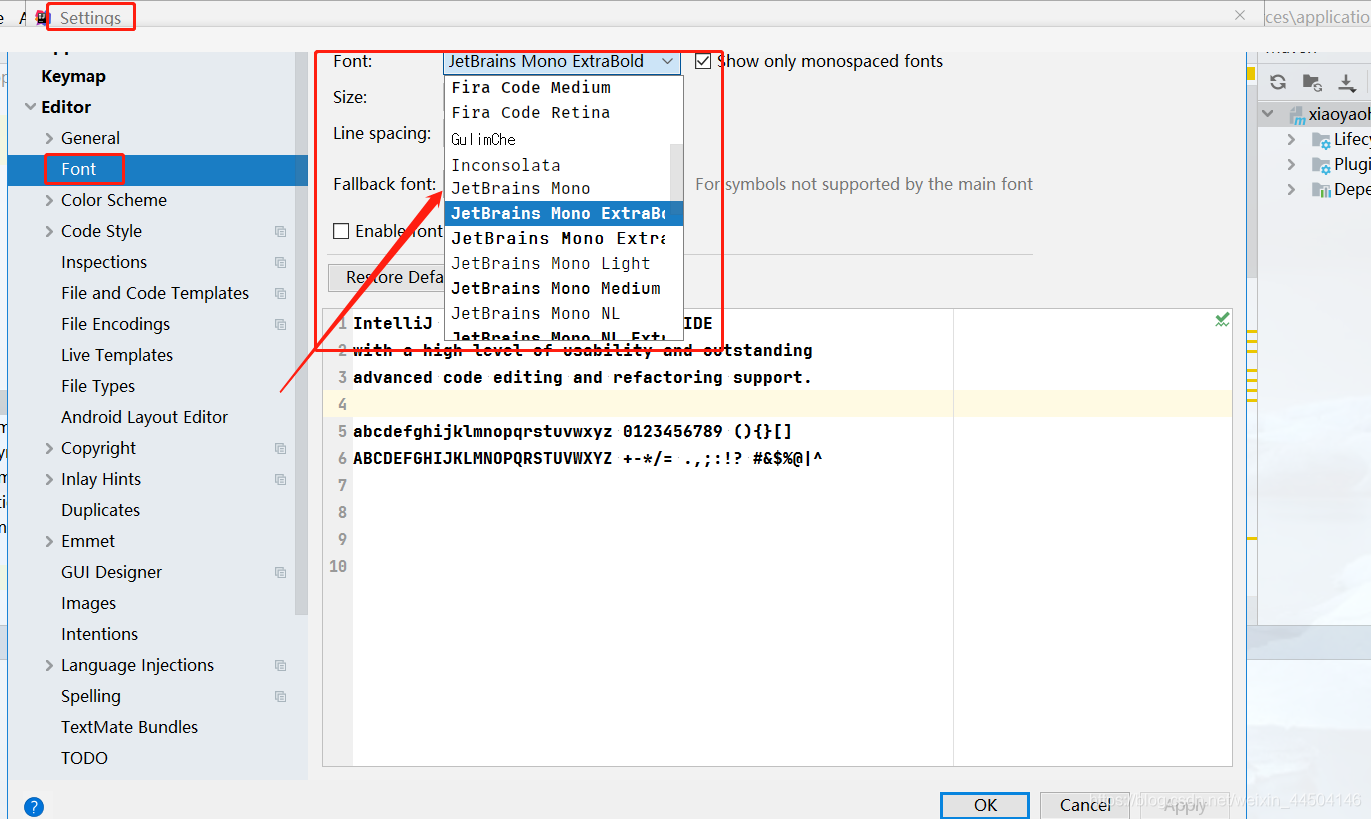Click the Cancel button

click(x=1085, y=805)
